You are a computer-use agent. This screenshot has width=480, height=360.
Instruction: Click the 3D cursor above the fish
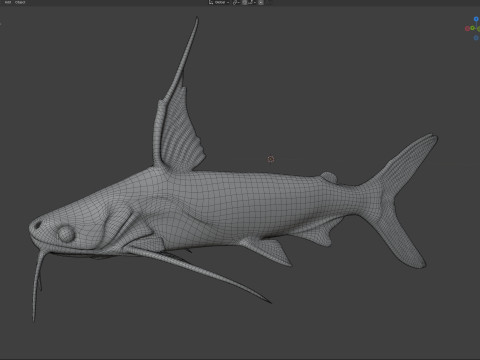pyautogui.click(x=271, y=159)
